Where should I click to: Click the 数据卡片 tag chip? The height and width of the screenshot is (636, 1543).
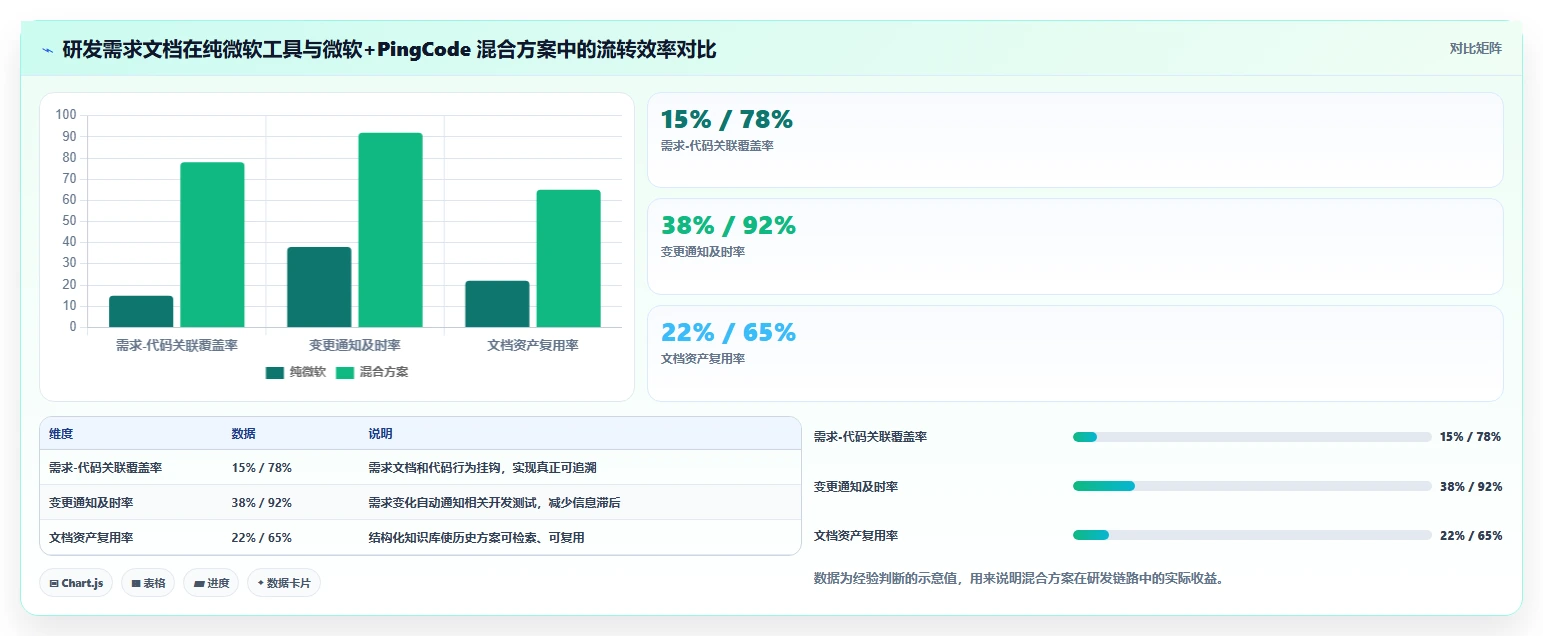point(284,583)
